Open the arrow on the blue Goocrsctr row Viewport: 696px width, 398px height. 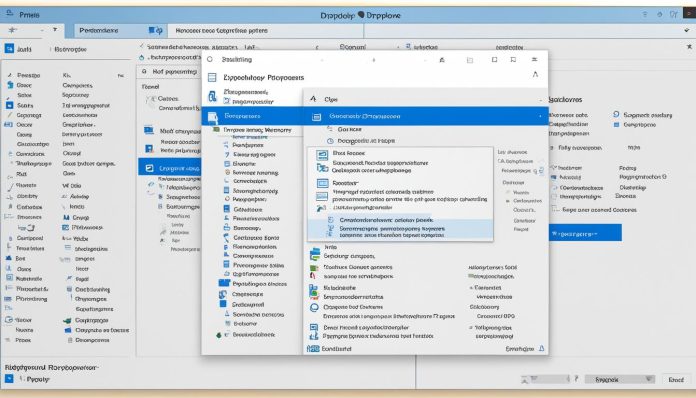[x=540, y=116]
